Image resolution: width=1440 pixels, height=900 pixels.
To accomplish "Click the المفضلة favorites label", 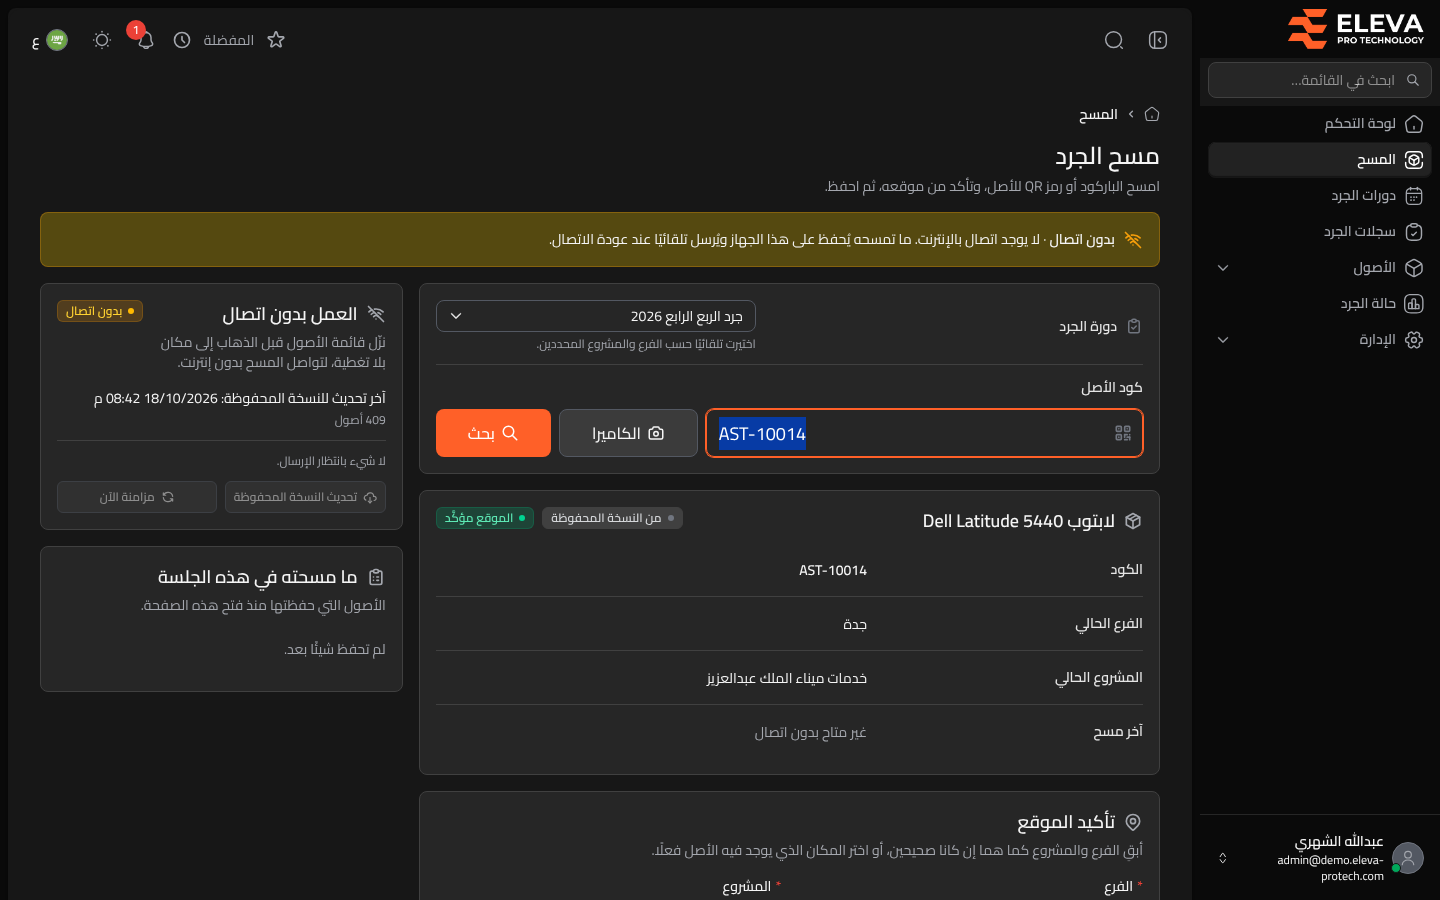I will (229, 40).
